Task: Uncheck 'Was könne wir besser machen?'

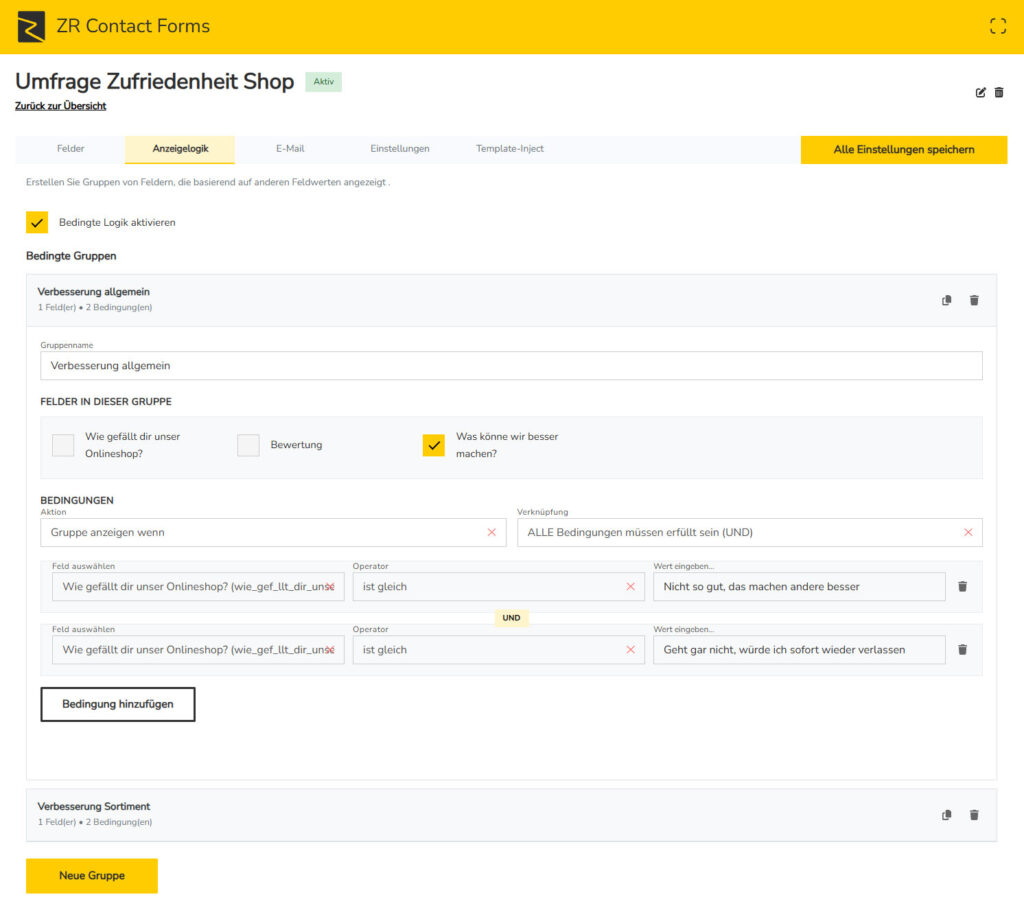Action: [x=433, y=444]
